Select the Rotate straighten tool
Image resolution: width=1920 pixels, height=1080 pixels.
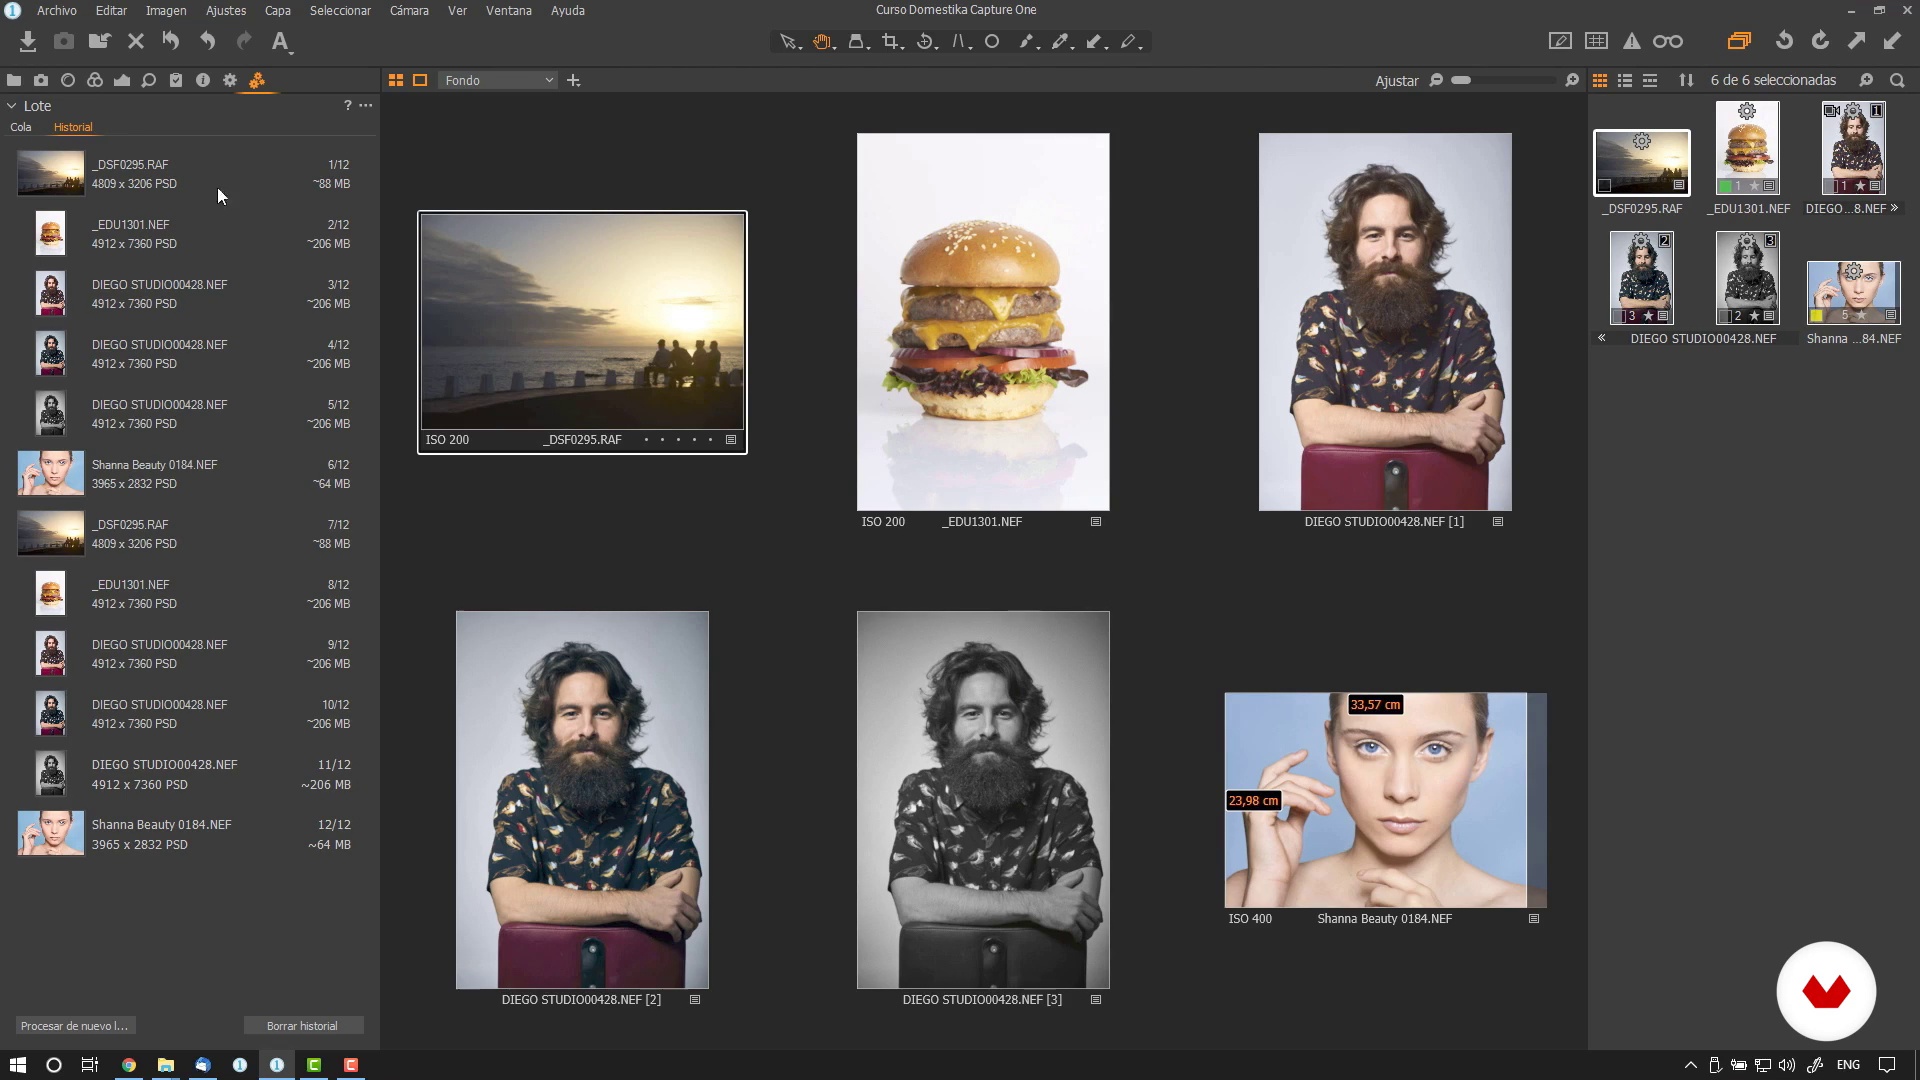click(926, 42)
